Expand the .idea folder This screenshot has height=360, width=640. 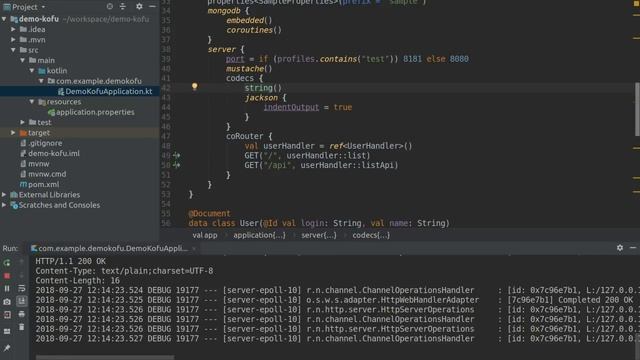coord(13,29)
